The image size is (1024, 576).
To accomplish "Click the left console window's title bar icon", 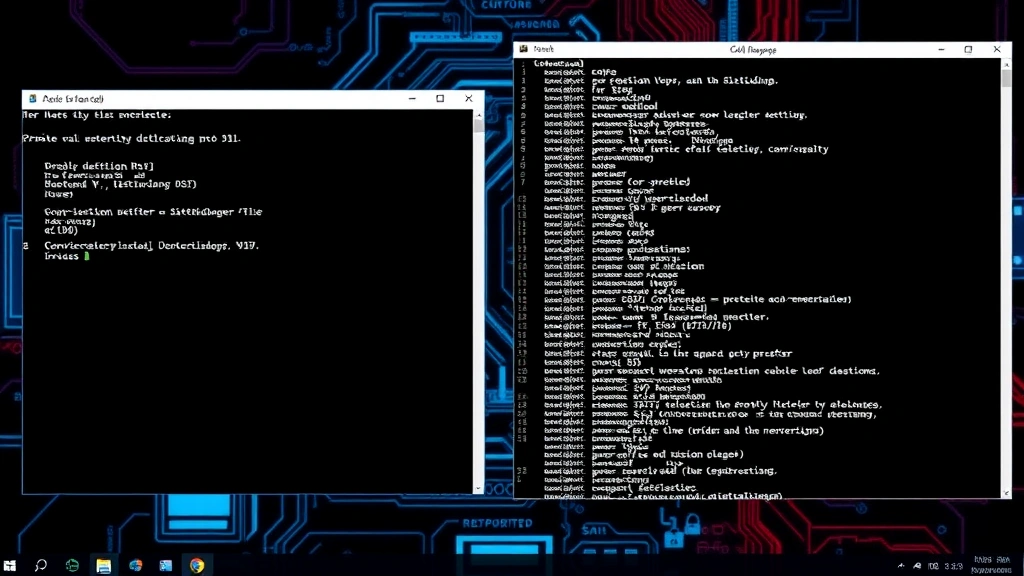I will tap(31, 99).
